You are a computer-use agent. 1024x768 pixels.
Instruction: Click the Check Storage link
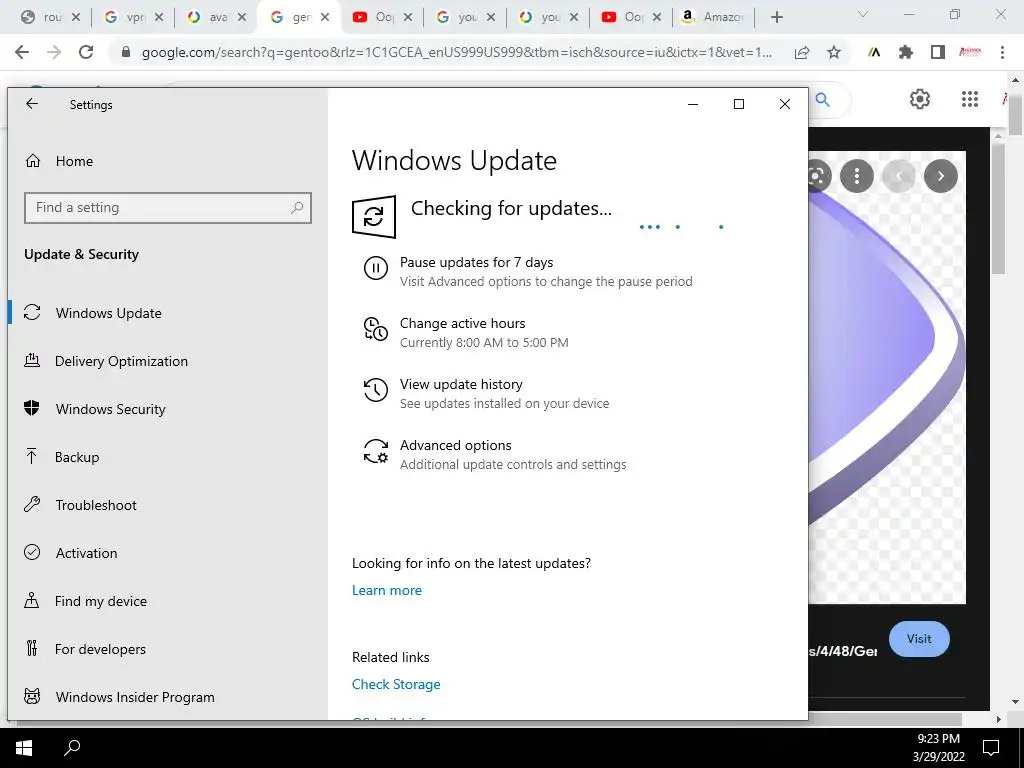(396, 684)
